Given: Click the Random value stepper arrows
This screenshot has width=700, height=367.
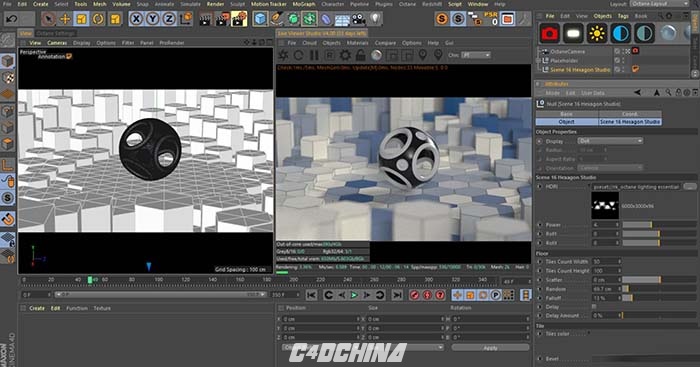Looking at the screenshot, I should pyautogui.click(x=619, y=289).
